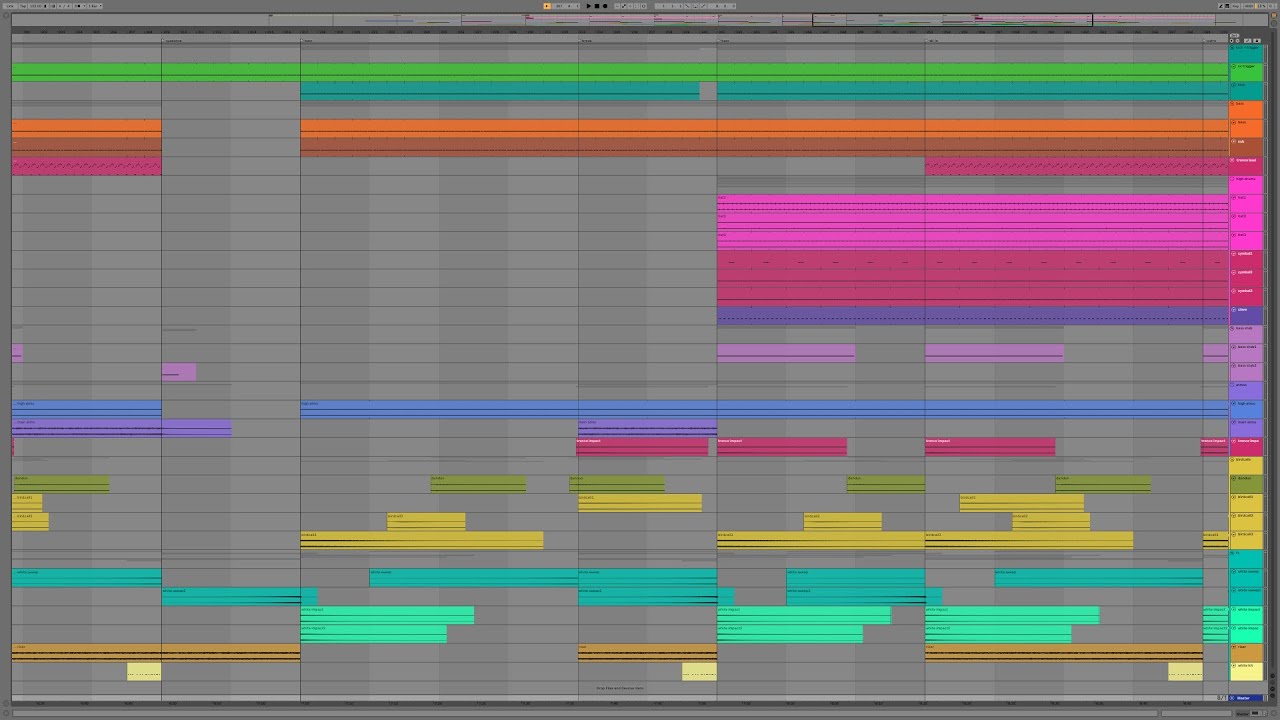Image resolution: width=1280 pixels, height=720 pixels.
Task: Click 'Drop Files and Devices Here' area
Action: [620, 688]
